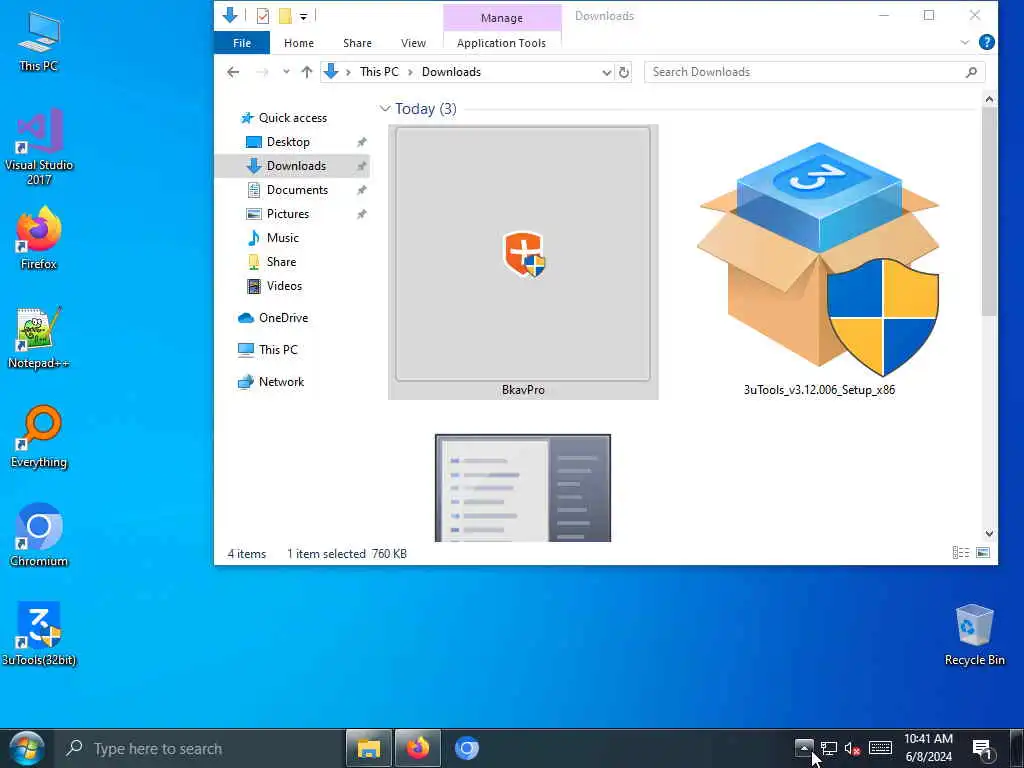Viewport: 1024px width, 768px height.
Task: Open Chromium from the taskbar
Action: tap(467, 748)
